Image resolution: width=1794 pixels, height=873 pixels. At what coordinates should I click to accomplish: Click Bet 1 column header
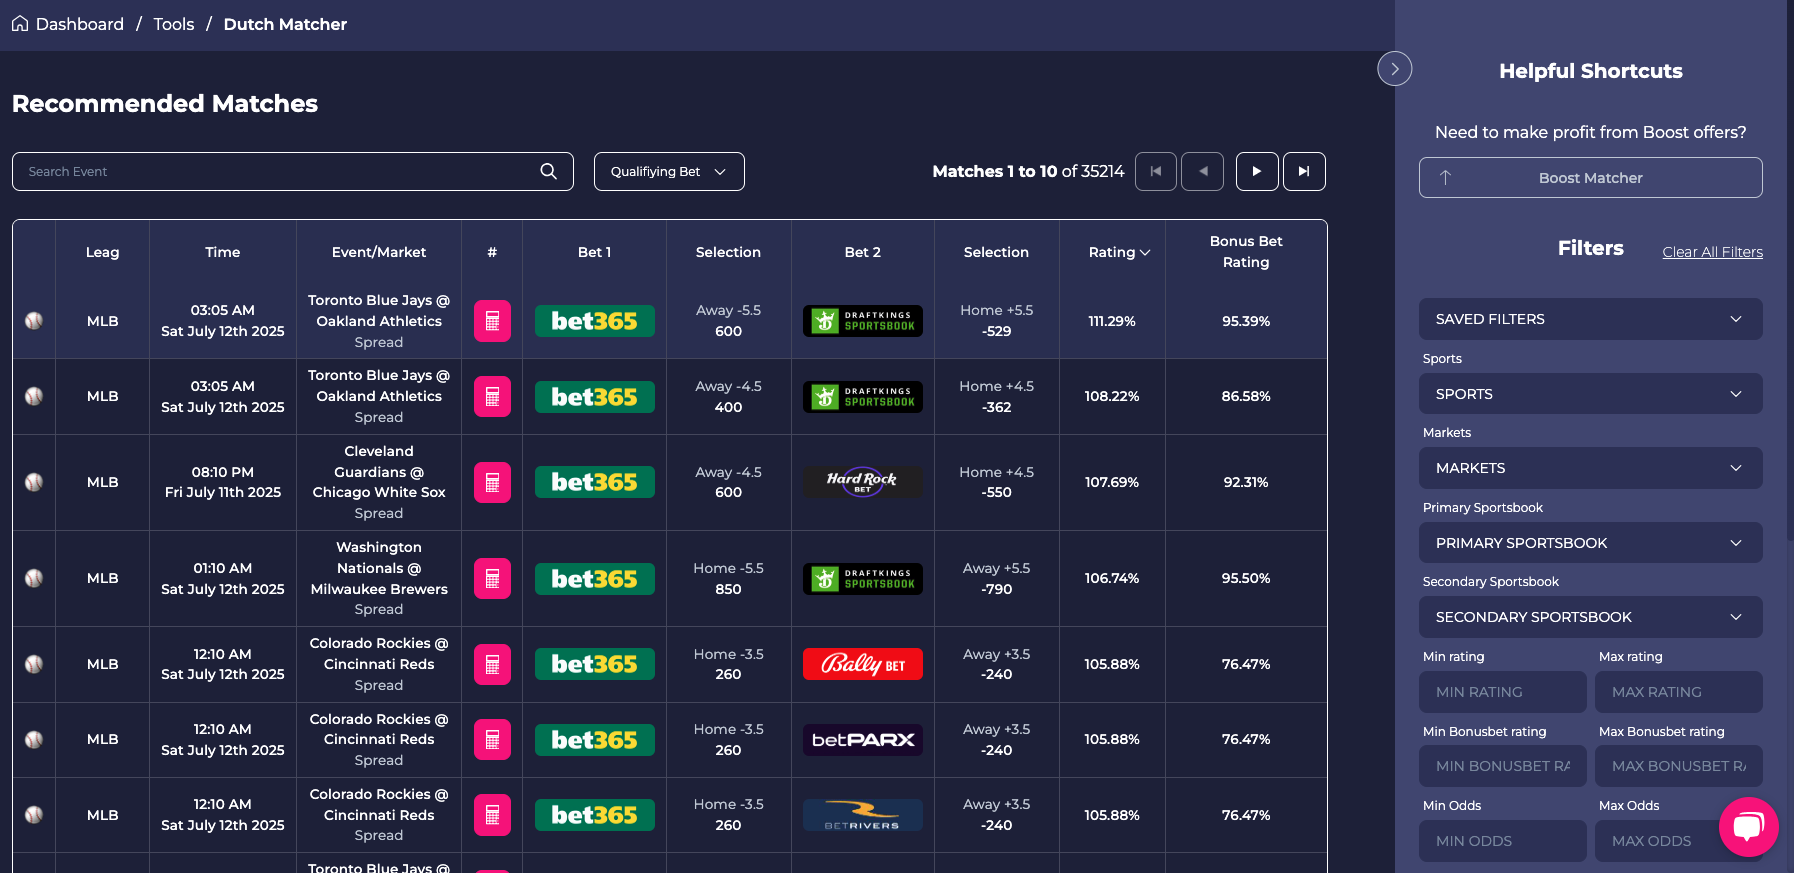tap(594, 252)
